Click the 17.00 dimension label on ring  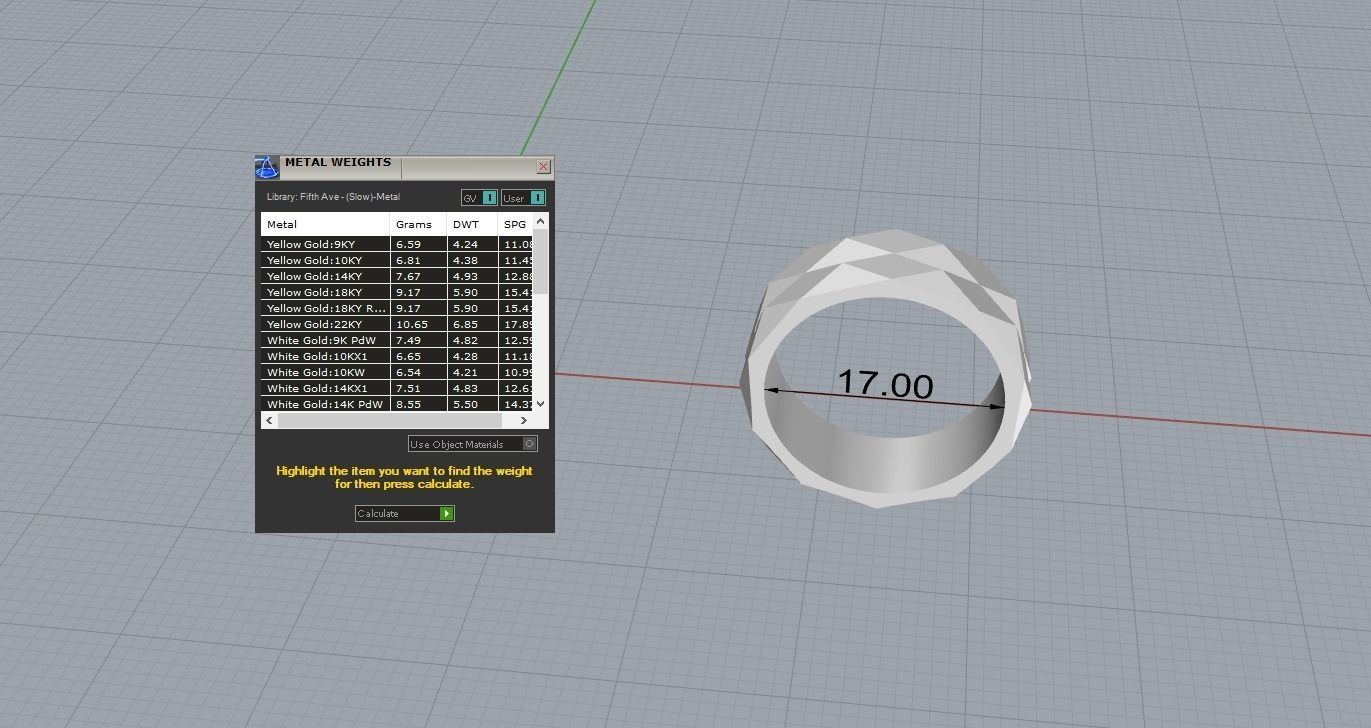tap(885, 384)
